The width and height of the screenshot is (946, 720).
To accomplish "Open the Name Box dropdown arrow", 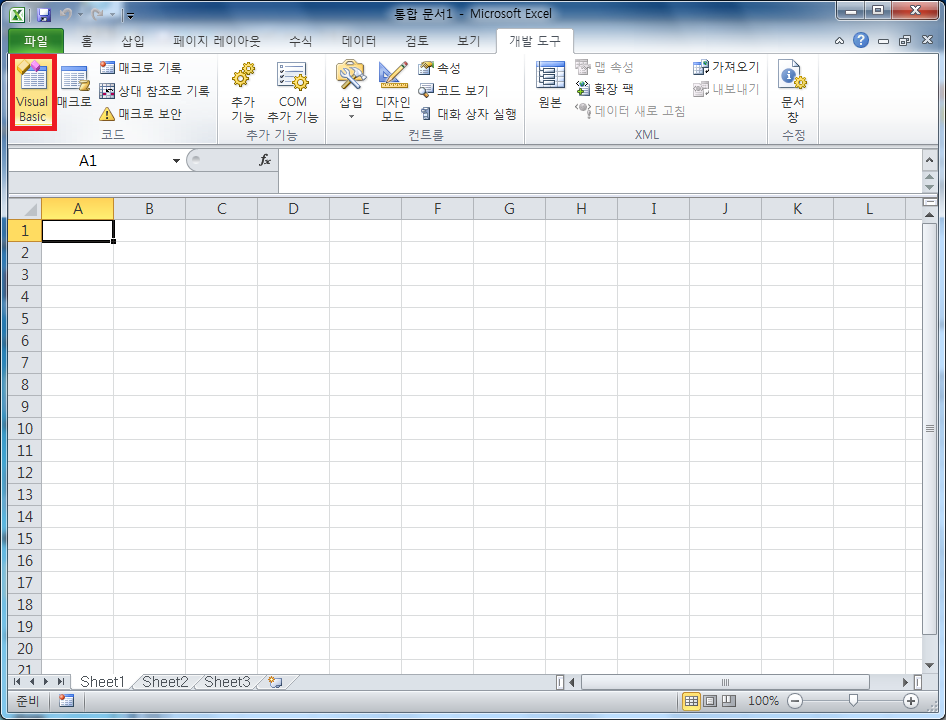I will [176, 161].
